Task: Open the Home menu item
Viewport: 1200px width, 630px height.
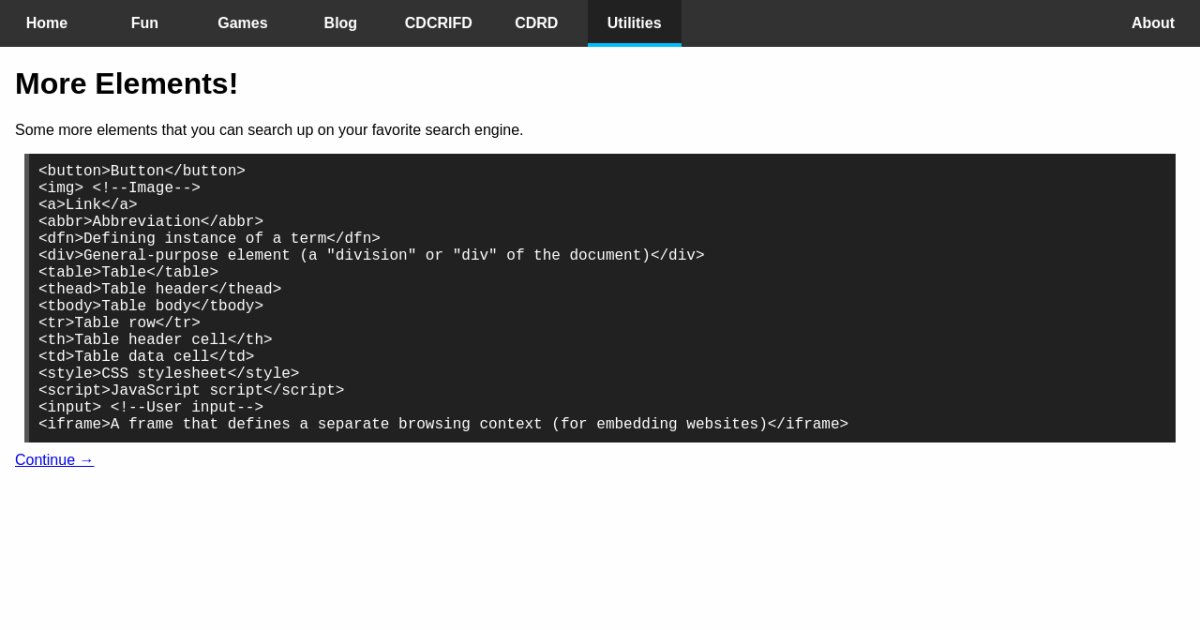Action: 47,23
